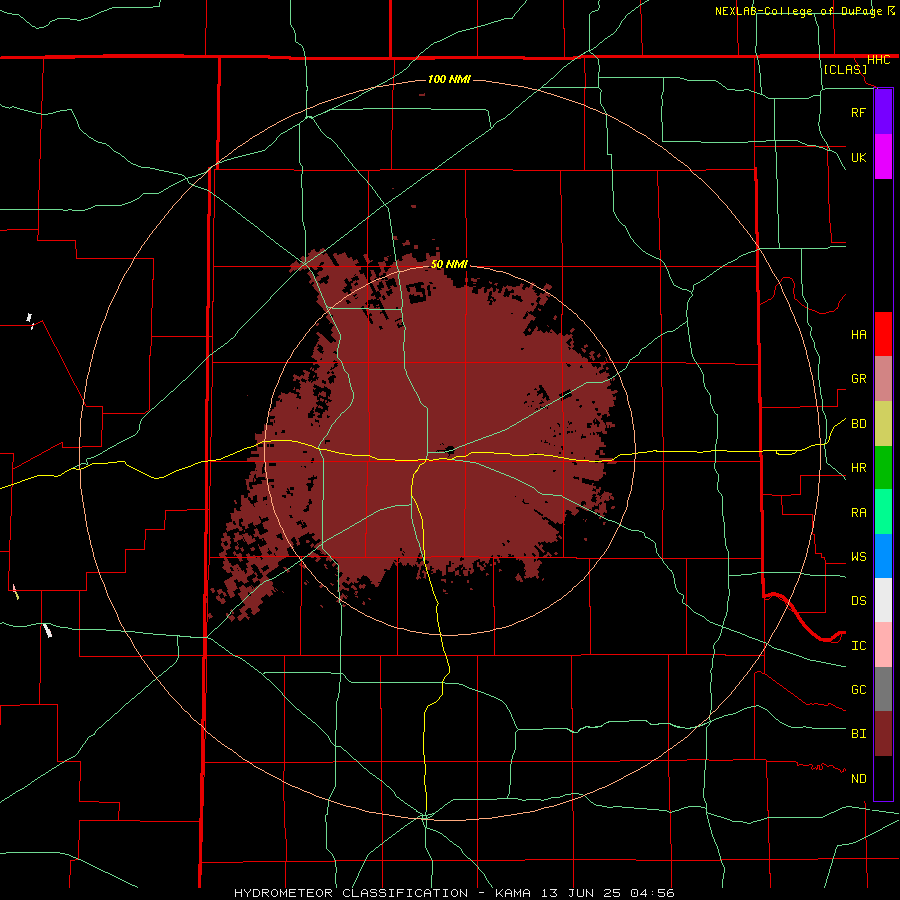The image size is (900, 900).
Task: Click the HR legend label
Action: (x=858, y=467)
